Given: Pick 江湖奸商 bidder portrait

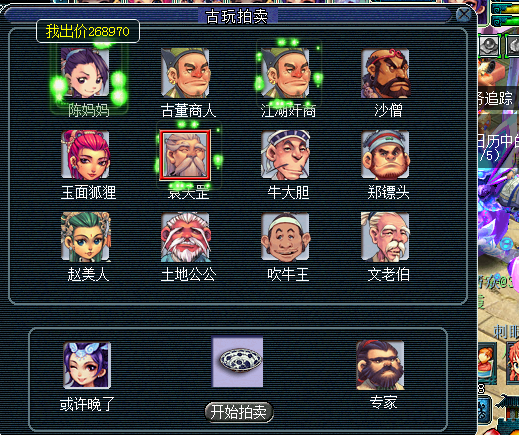Looking at the screenshot, I should coord(285,73).
